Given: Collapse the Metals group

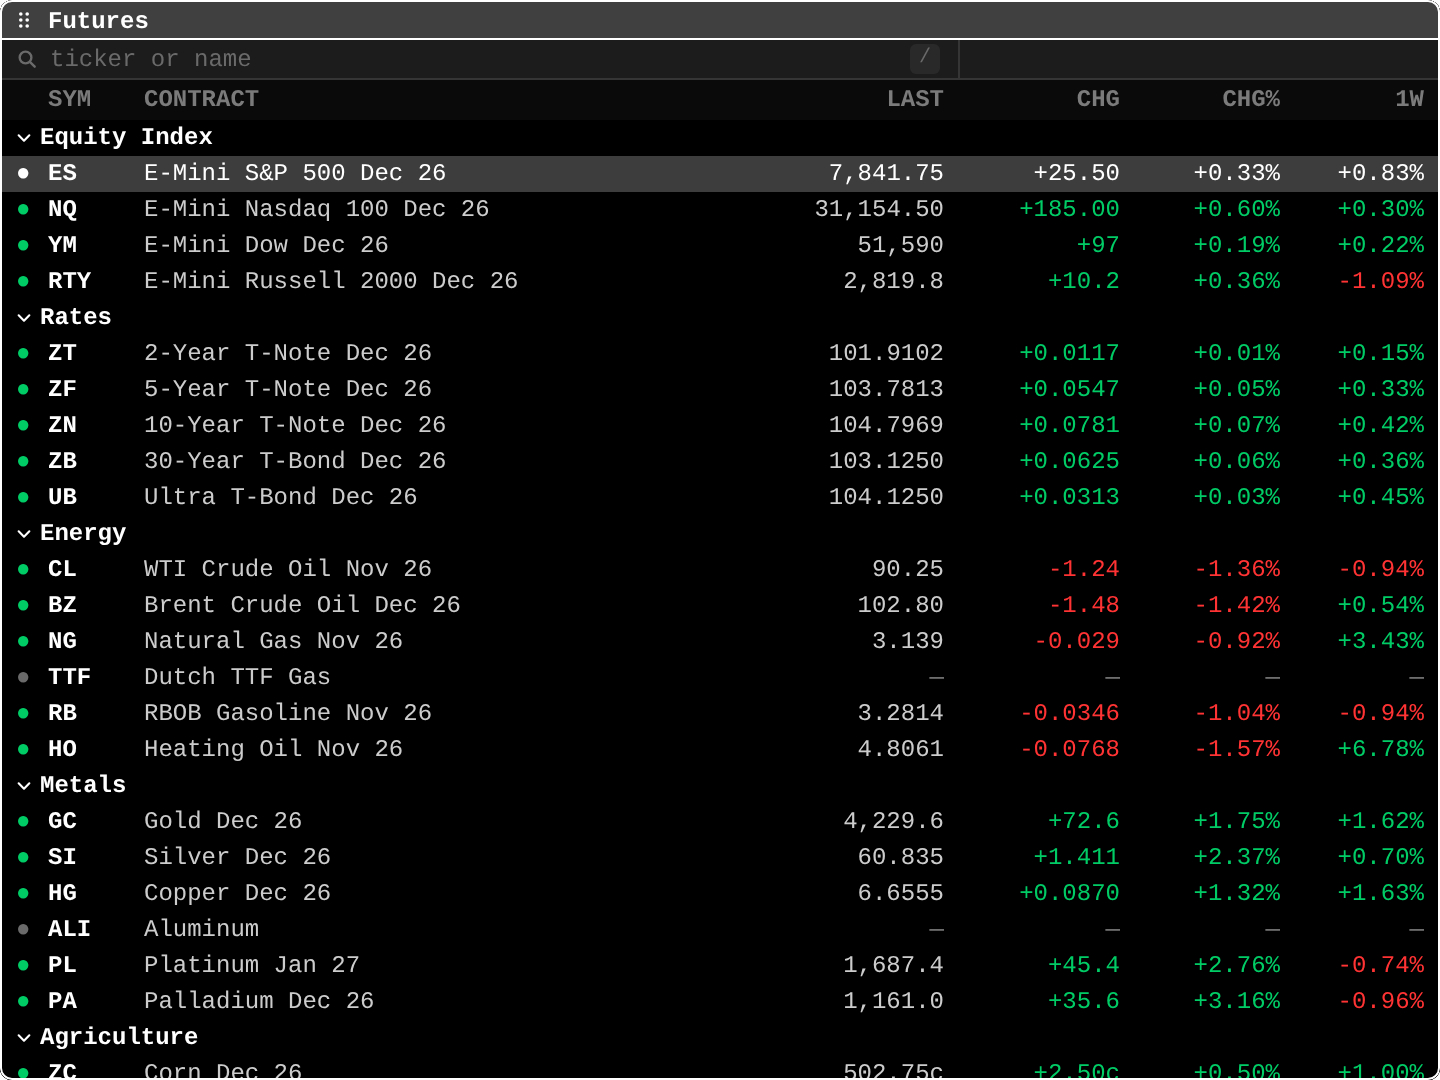Looking at the screenshot, I should 24,785.
